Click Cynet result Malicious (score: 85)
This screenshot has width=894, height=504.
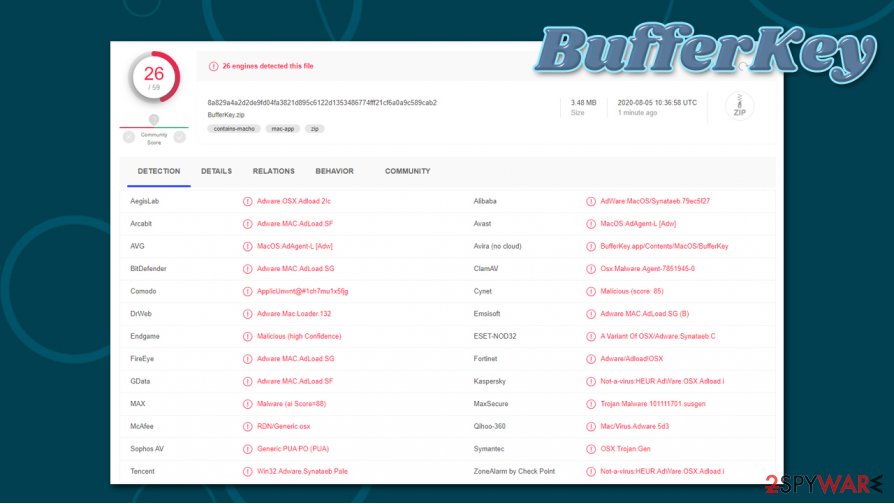tap(631, 291)
